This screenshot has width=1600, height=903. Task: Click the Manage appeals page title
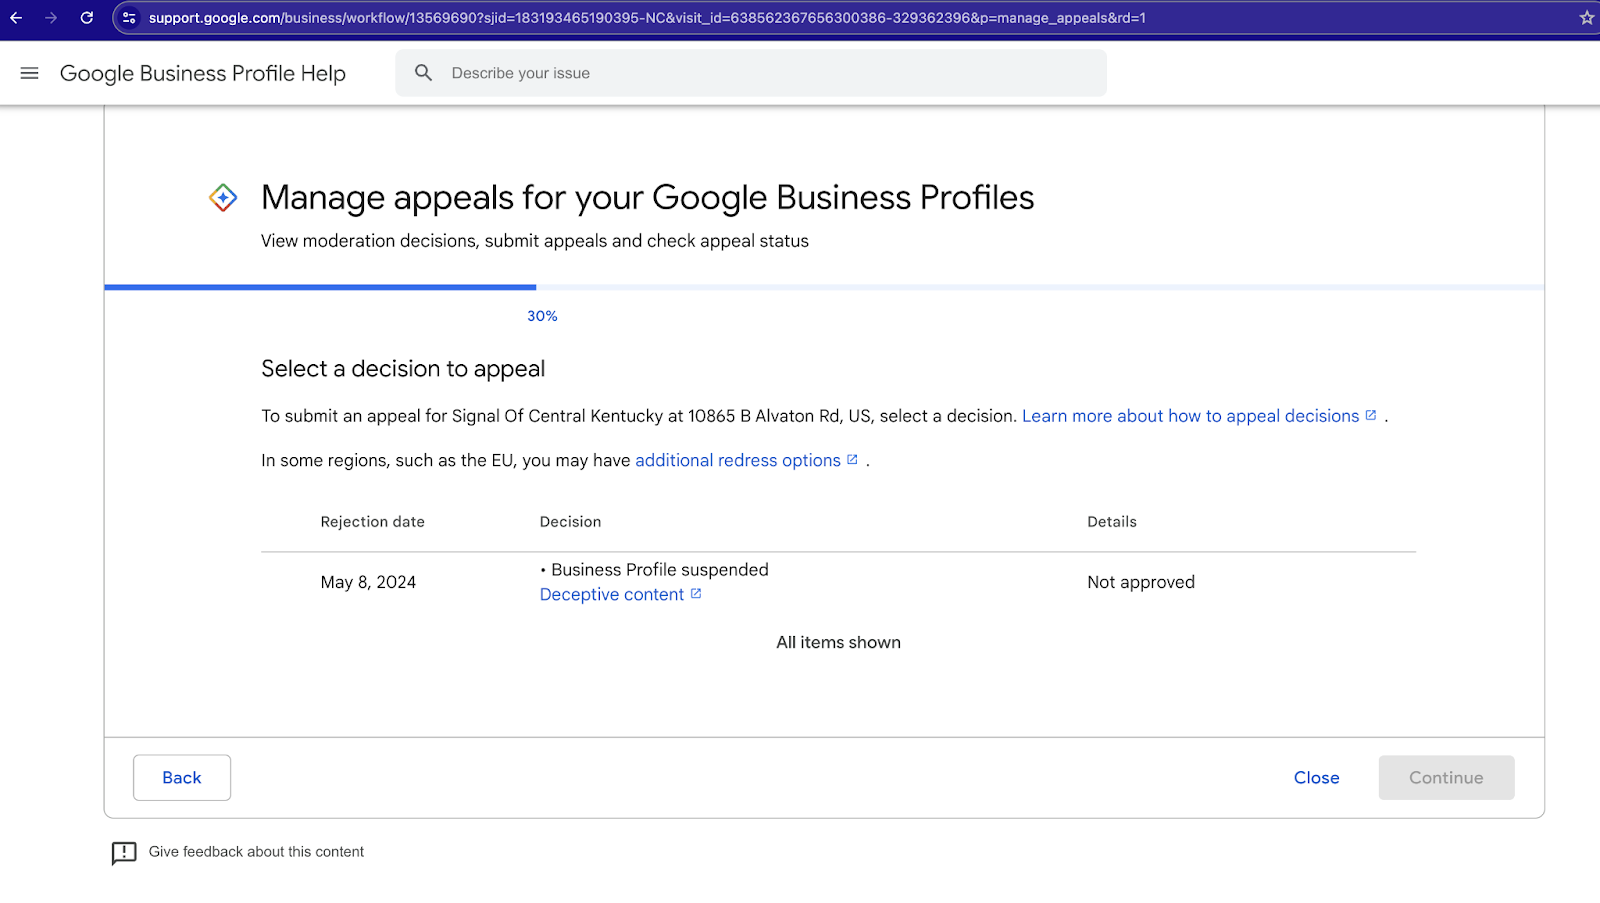point(647,198)
